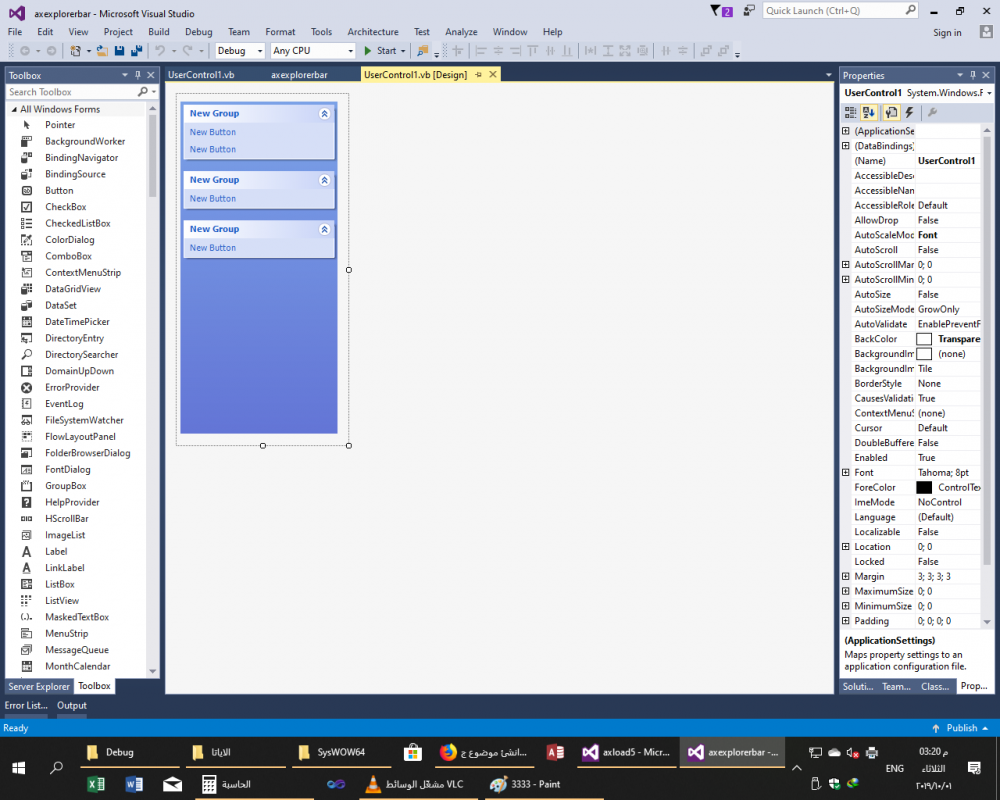Image resolution: width=1000 pixels, height=800 pixels.
Task: Expand the (ApplicationSettings) property node
Action: pyautogui.click(x=846, y=131)
